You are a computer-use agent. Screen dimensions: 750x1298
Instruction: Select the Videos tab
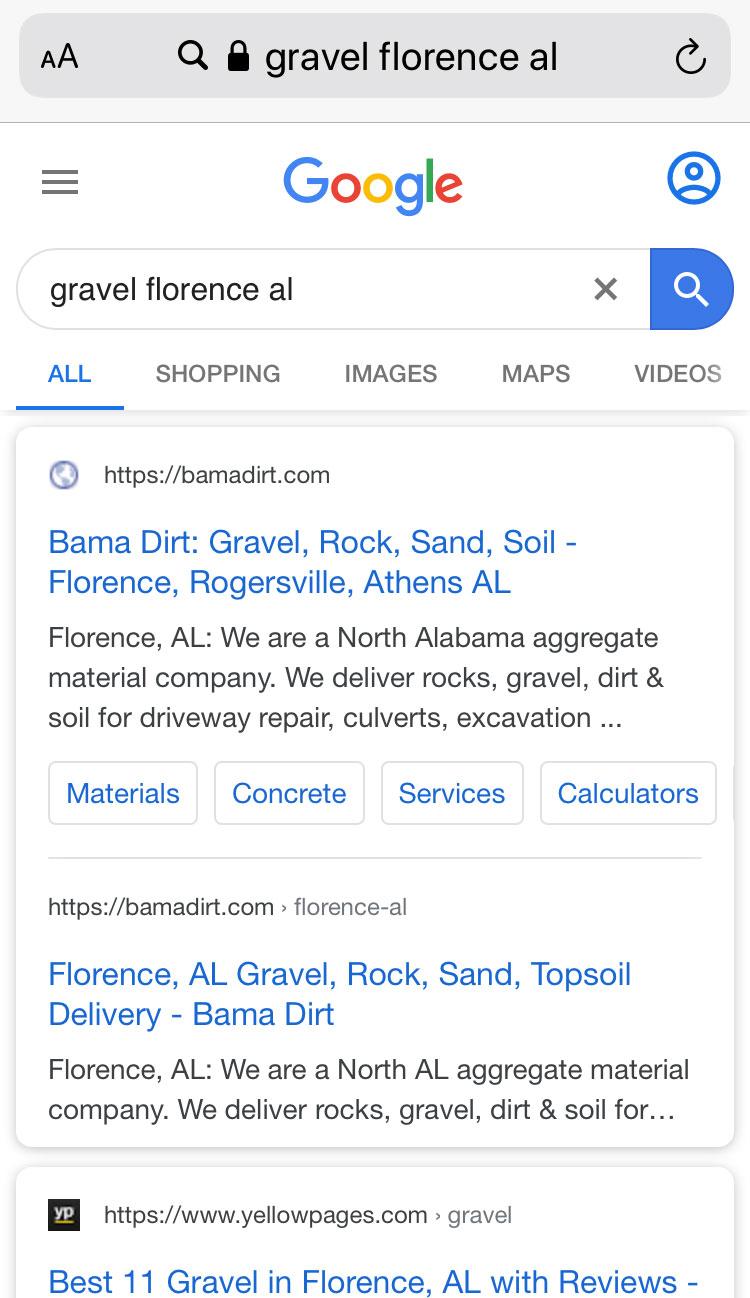point(677,374)
